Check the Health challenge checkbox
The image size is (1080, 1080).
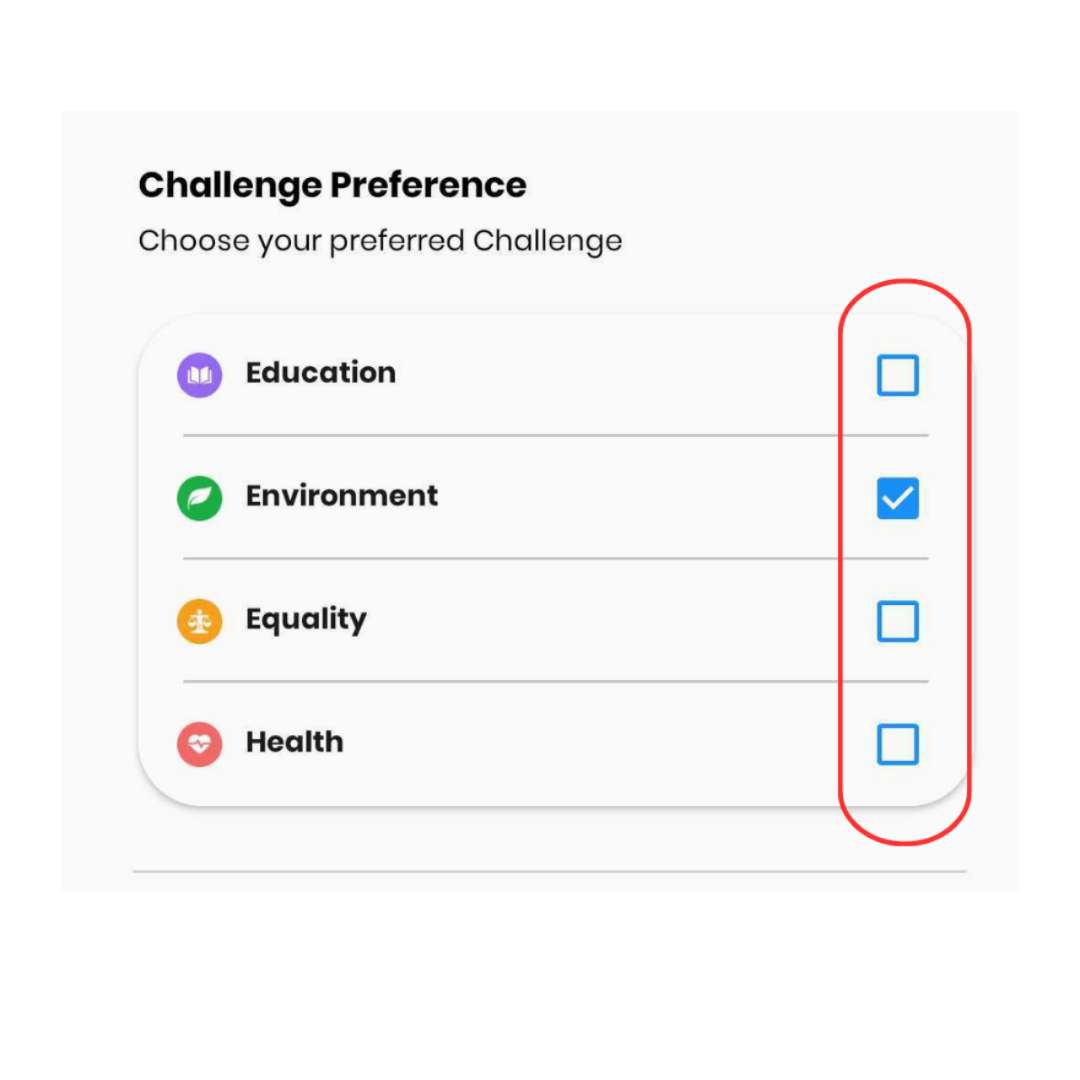coord(897,744)
